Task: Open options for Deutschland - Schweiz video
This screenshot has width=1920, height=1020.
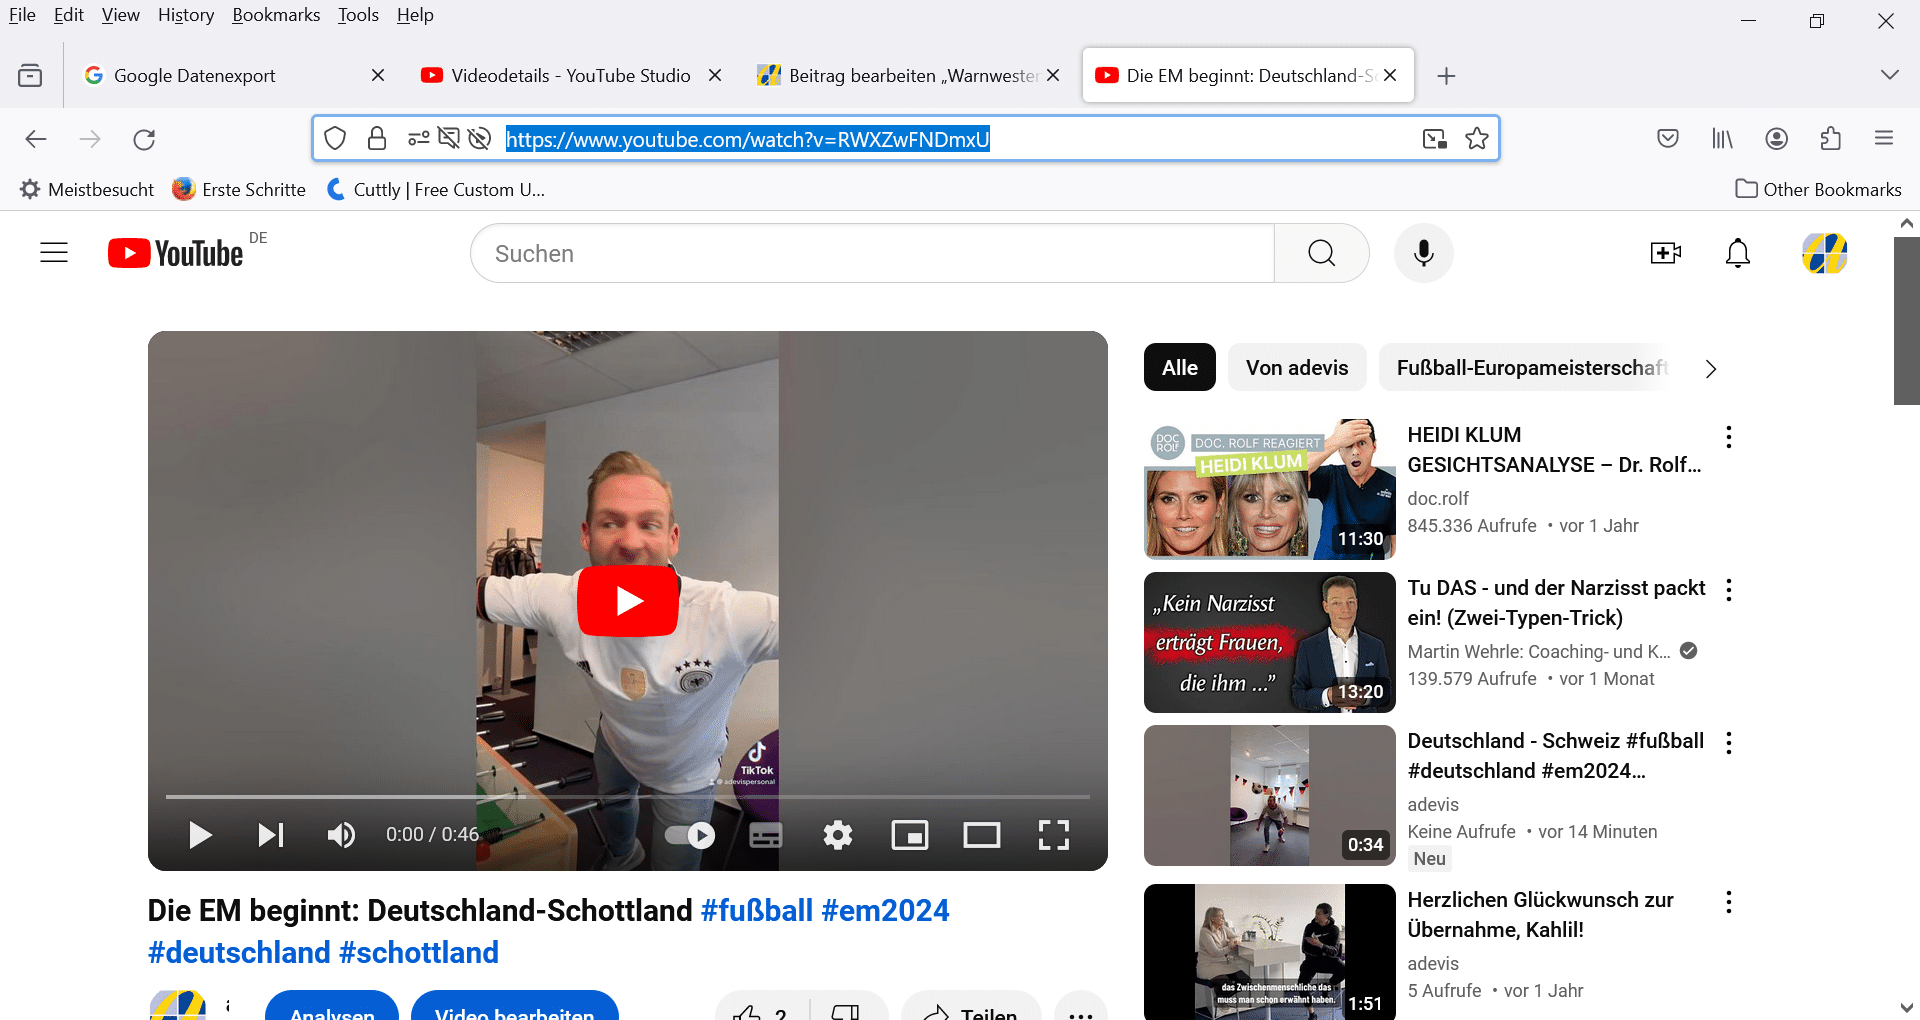Action: pos(1729,743)
